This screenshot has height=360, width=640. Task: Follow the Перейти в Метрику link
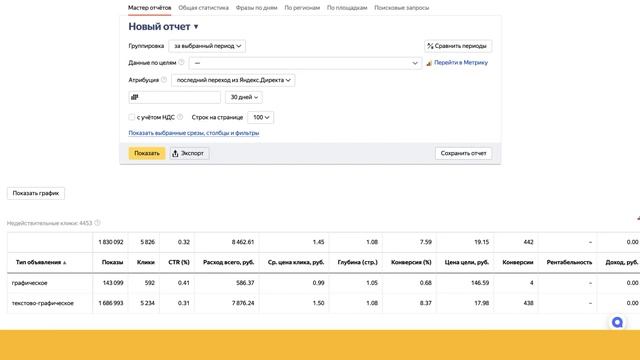tap(461, 63)
